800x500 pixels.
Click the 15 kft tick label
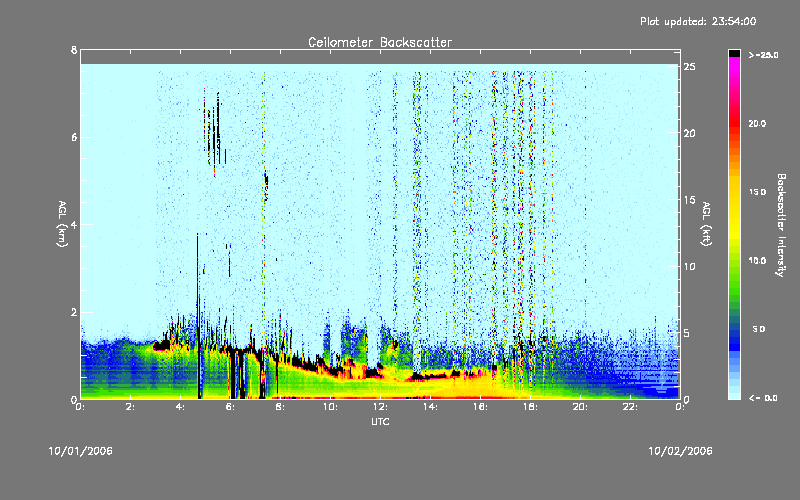click(689, 200)
